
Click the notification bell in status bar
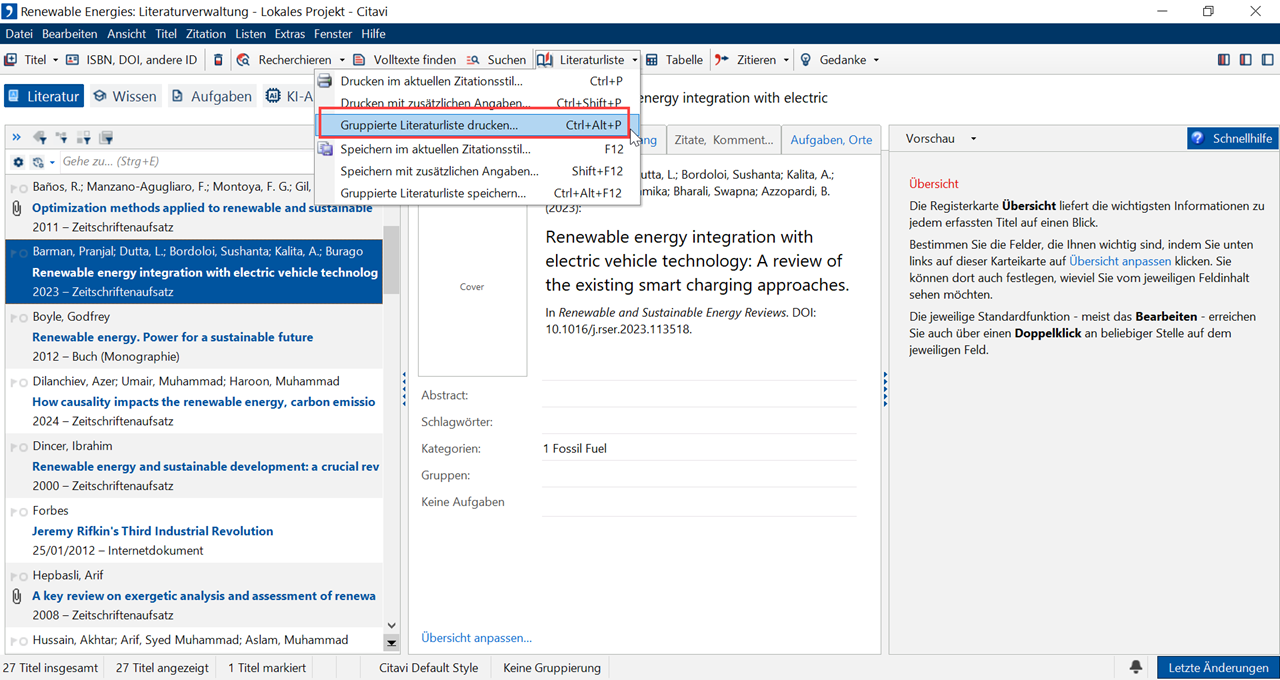(x=1136, y=668)
